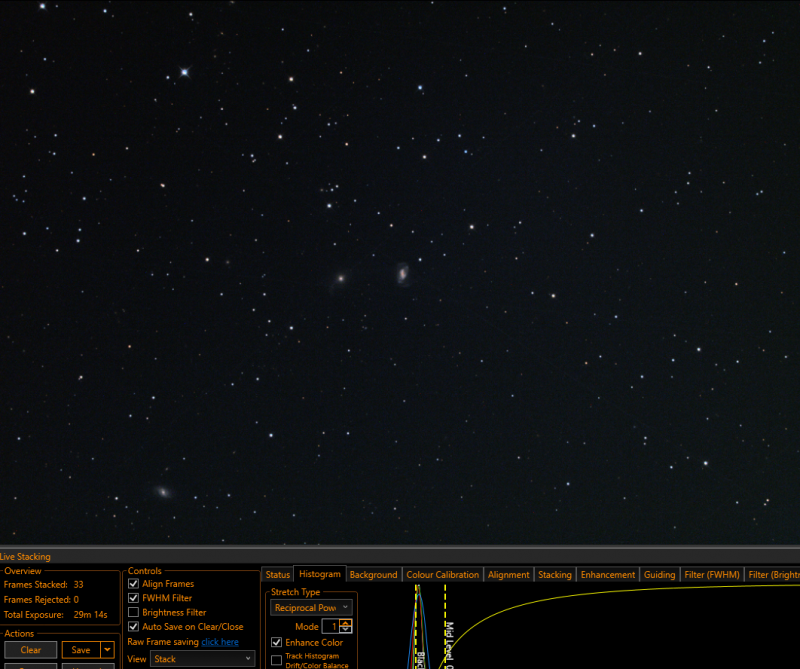800x669 pixels.
Task: Go to the Alignment tab
Action: pos(509,575)
